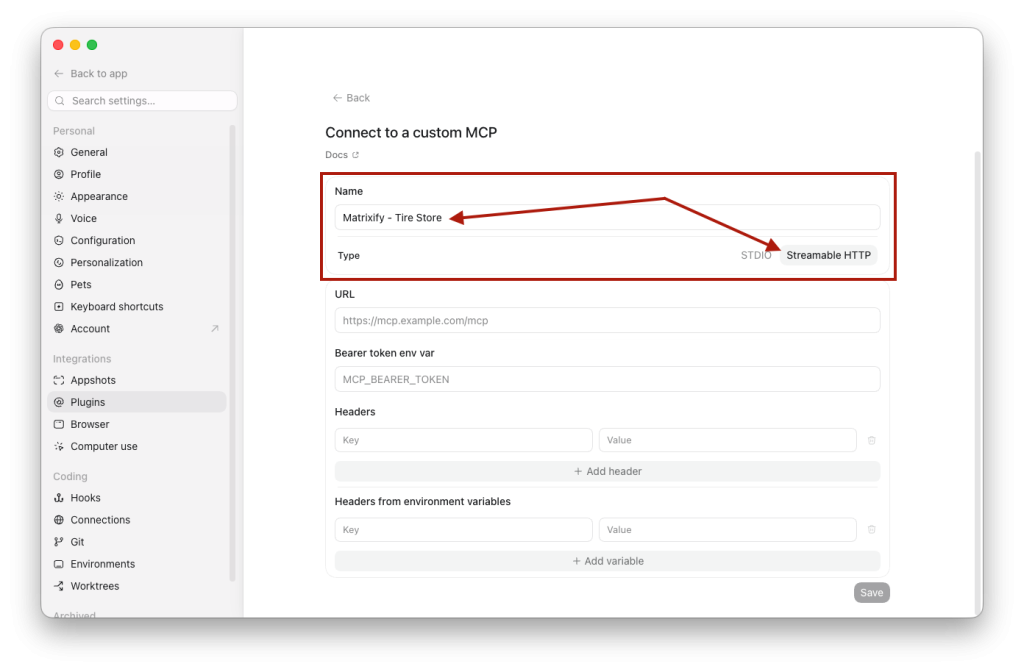Click the Environments monitor icon
Screen dimensions: 1024x672
point(59,564)
